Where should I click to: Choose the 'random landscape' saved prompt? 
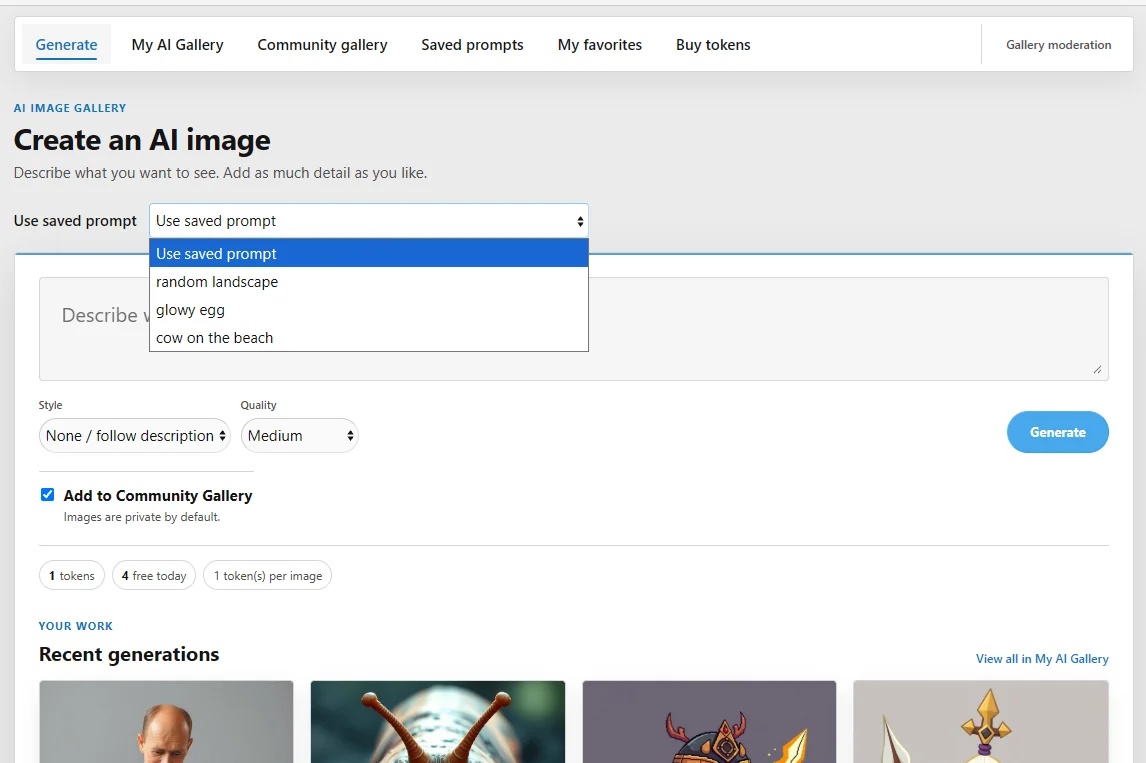[369, 281]
